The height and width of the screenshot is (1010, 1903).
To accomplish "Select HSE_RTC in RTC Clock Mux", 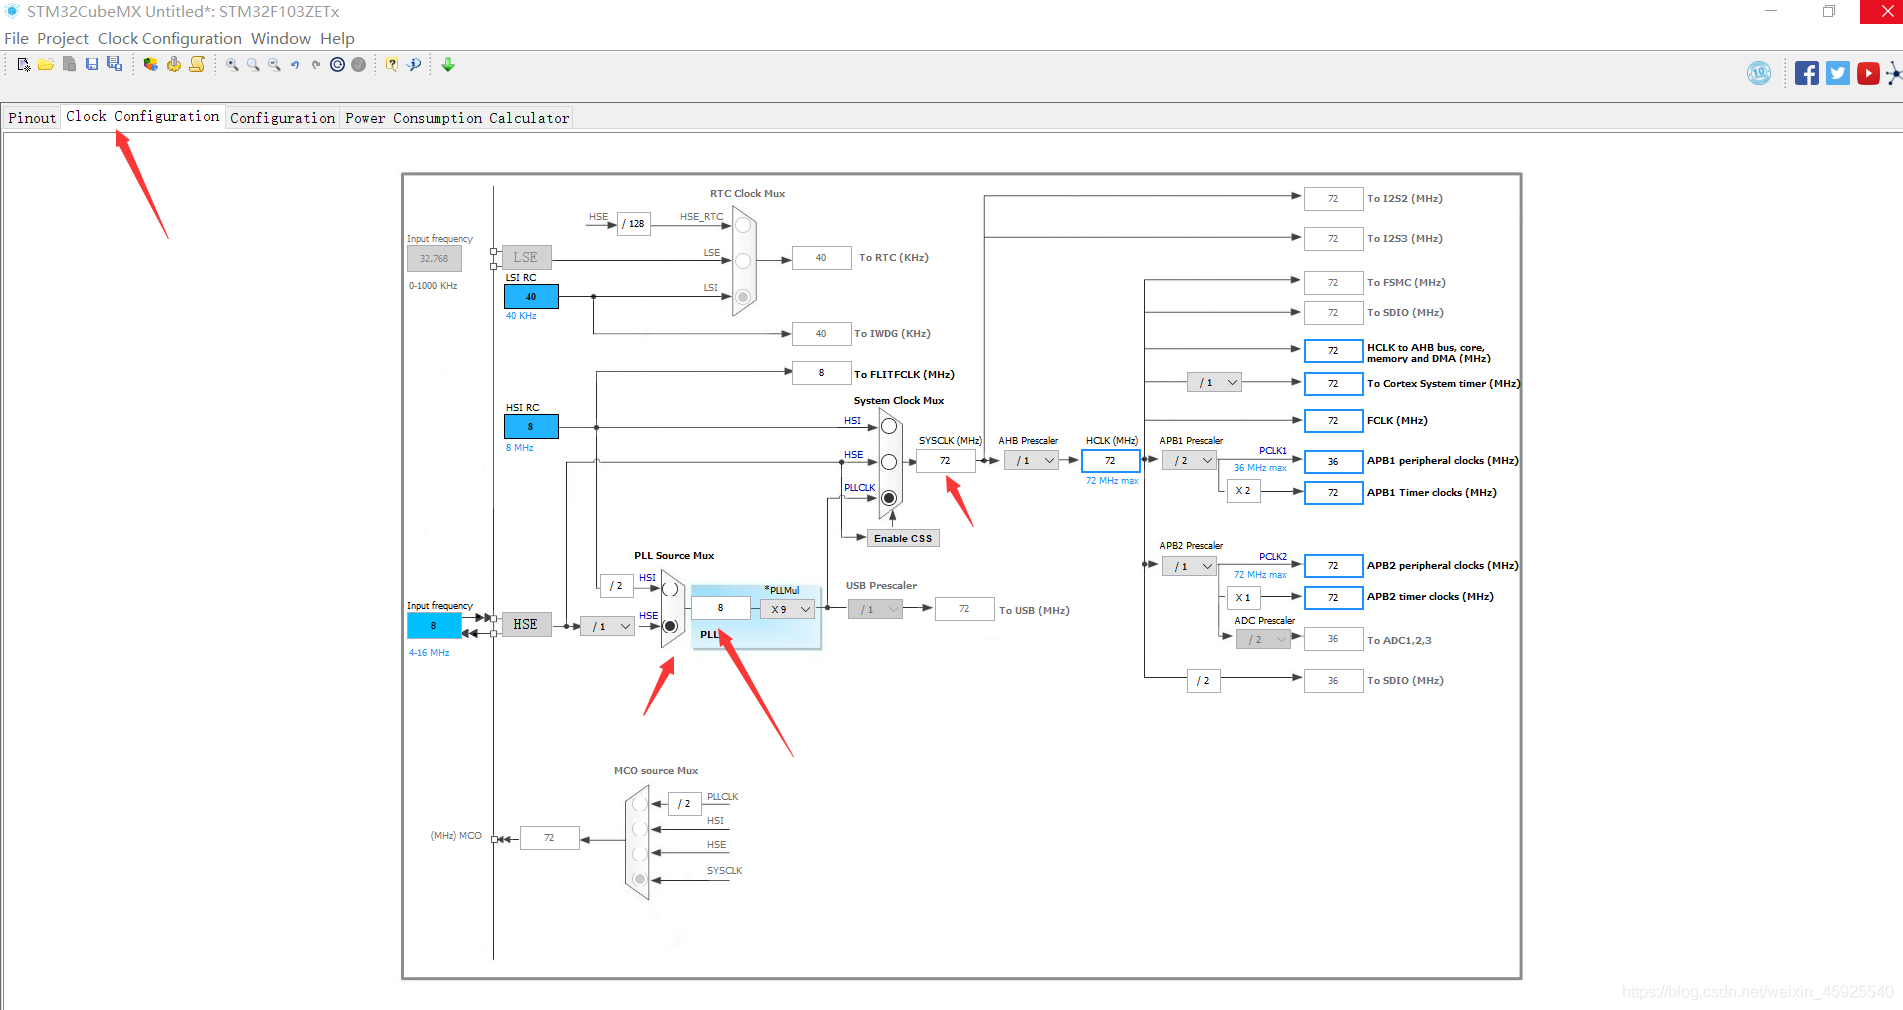I will [x=743, y=226].
